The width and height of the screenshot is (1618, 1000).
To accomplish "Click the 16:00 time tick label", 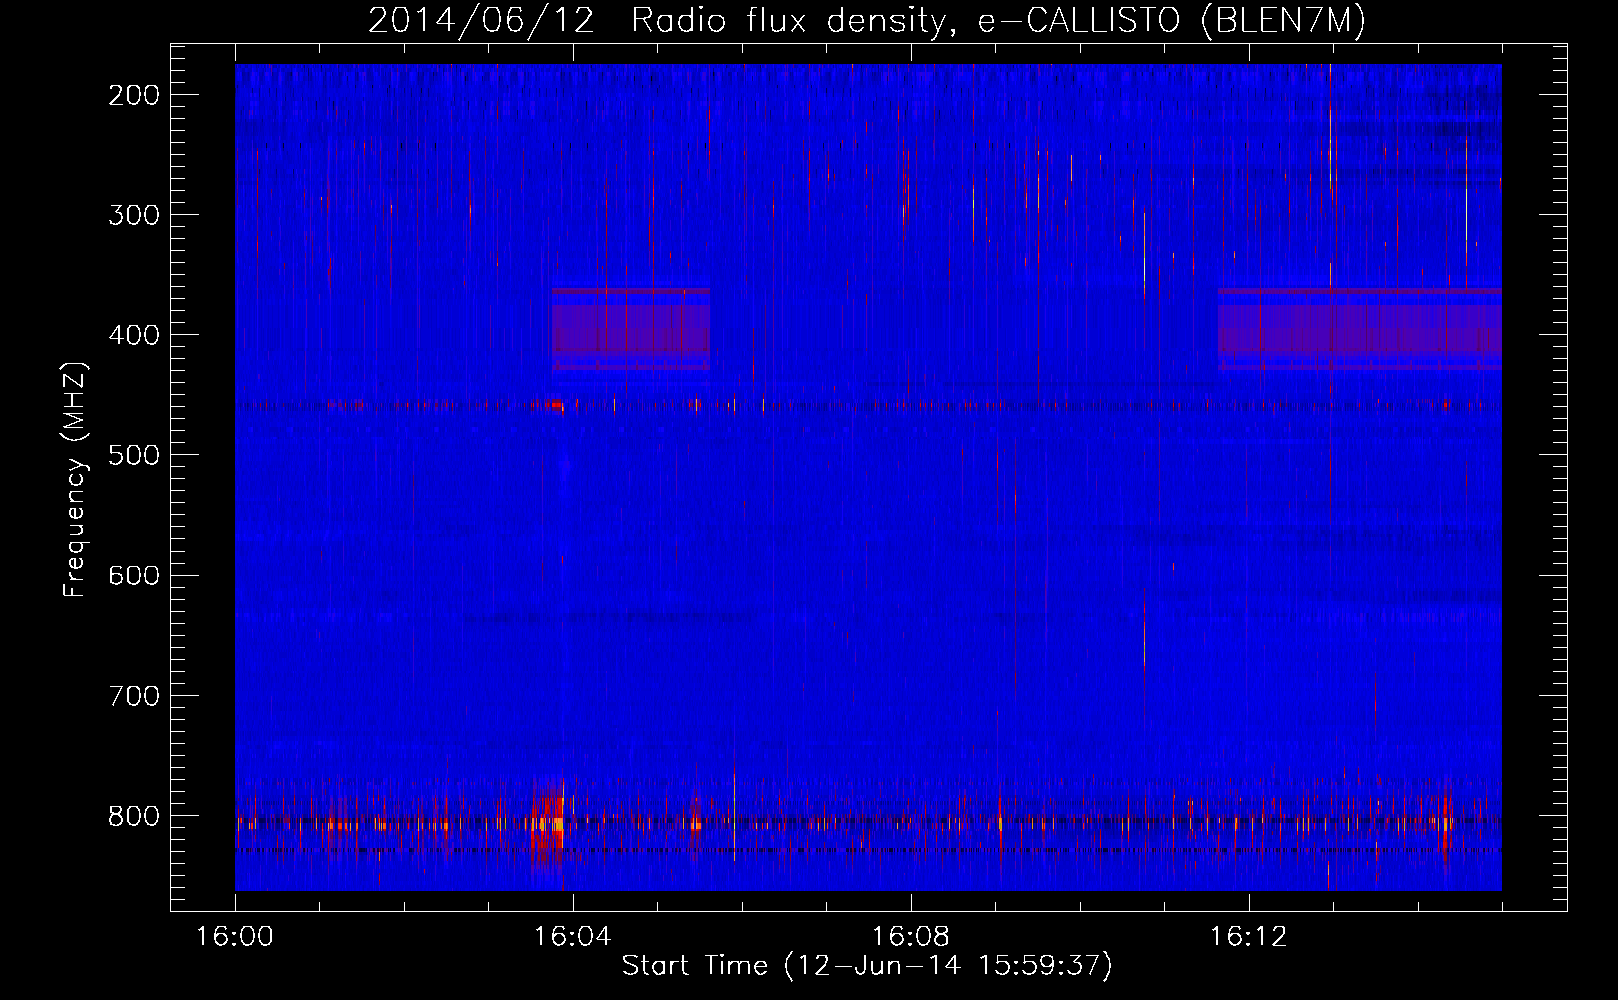I will (235, 937).
